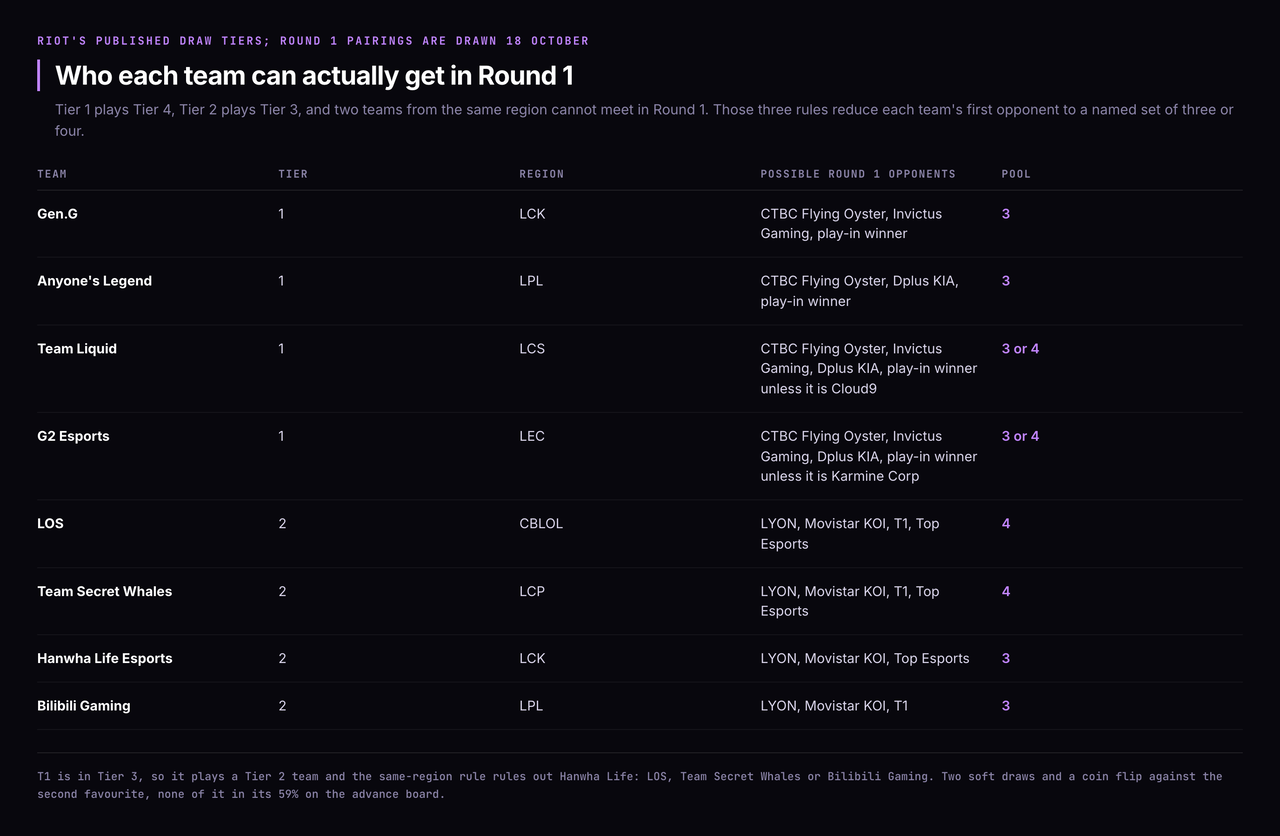The image size is (1280, 836).
Task: Click the footnote starting 'T1 is in Tier 3'
Action: click(630, 785)
